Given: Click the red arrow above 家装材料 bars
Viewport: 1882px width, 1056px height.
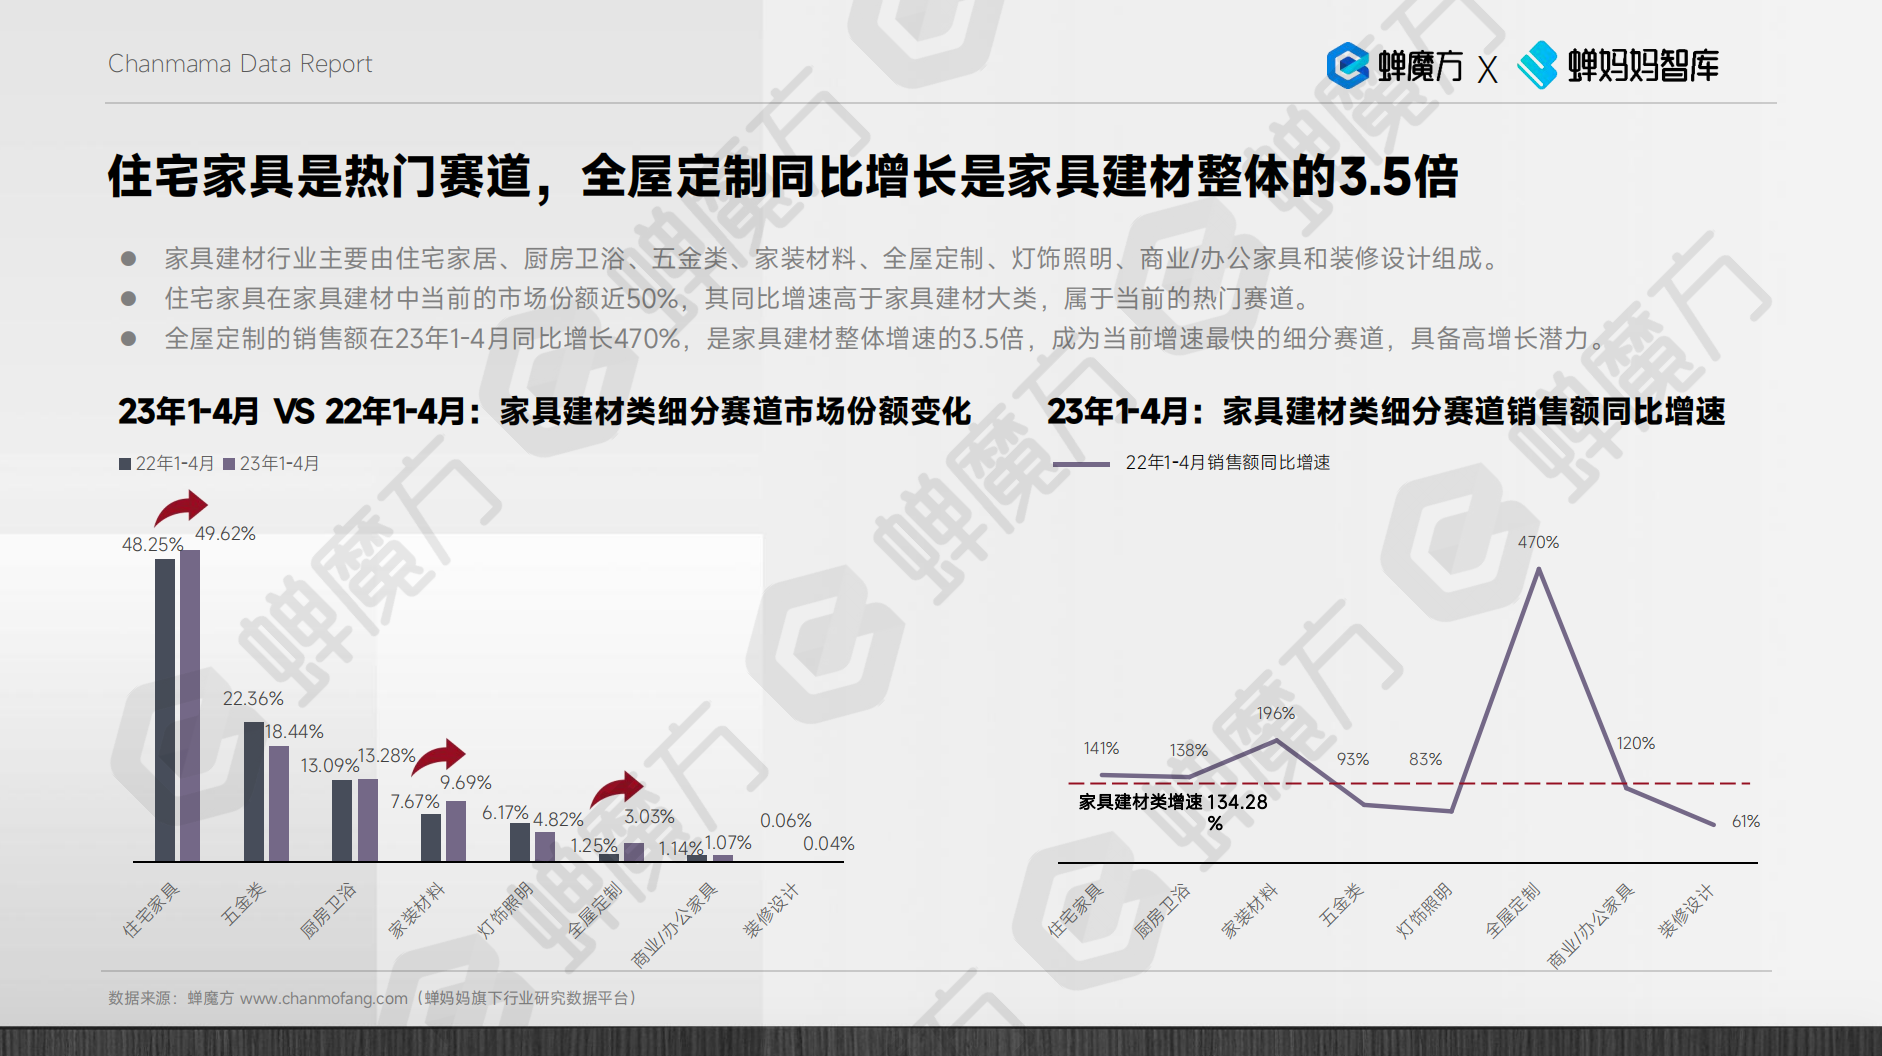Looking at the screenshot, I should click(x=439, y=757).
